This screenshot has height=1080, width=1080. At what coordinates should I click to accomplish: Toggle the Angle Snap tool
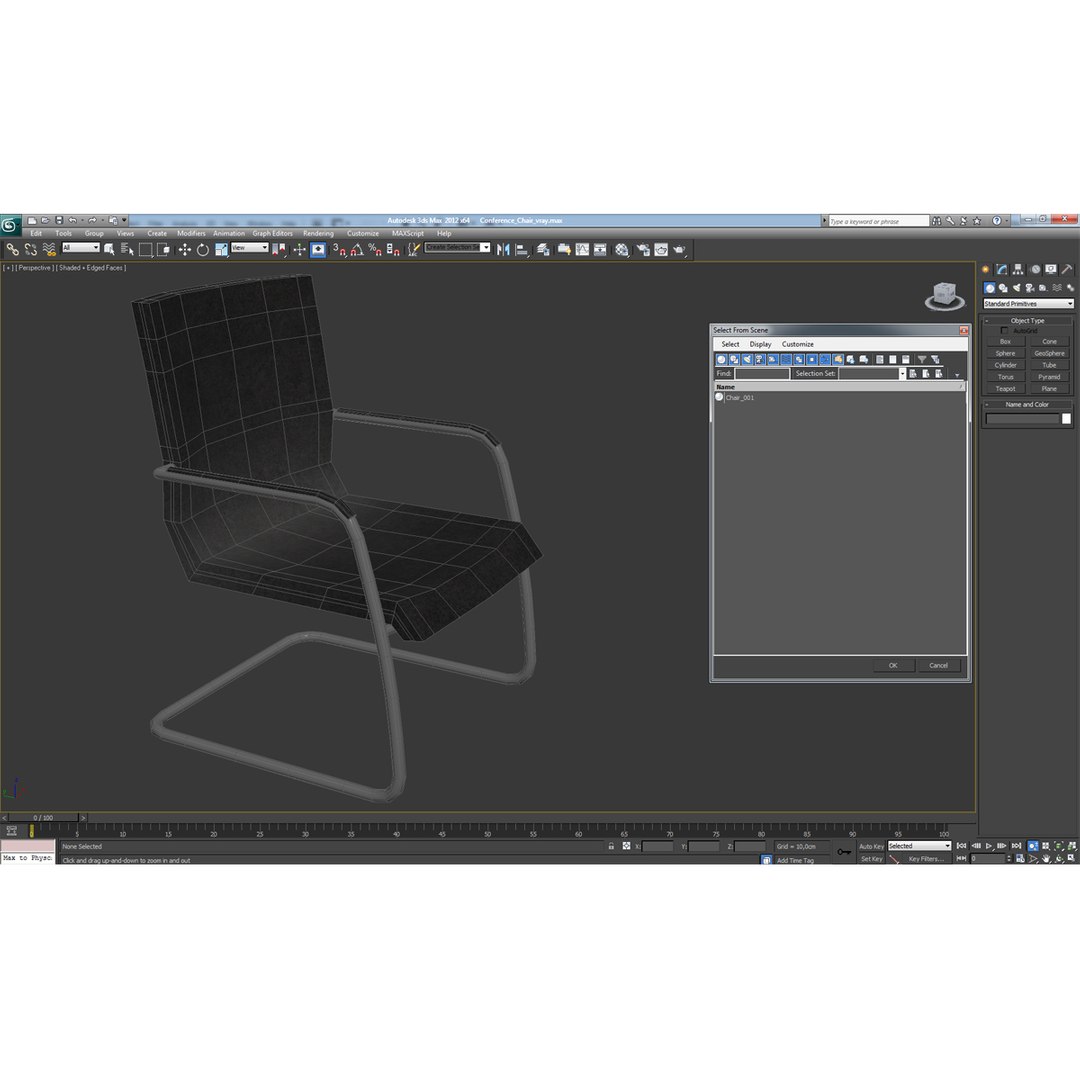[357, 249]
